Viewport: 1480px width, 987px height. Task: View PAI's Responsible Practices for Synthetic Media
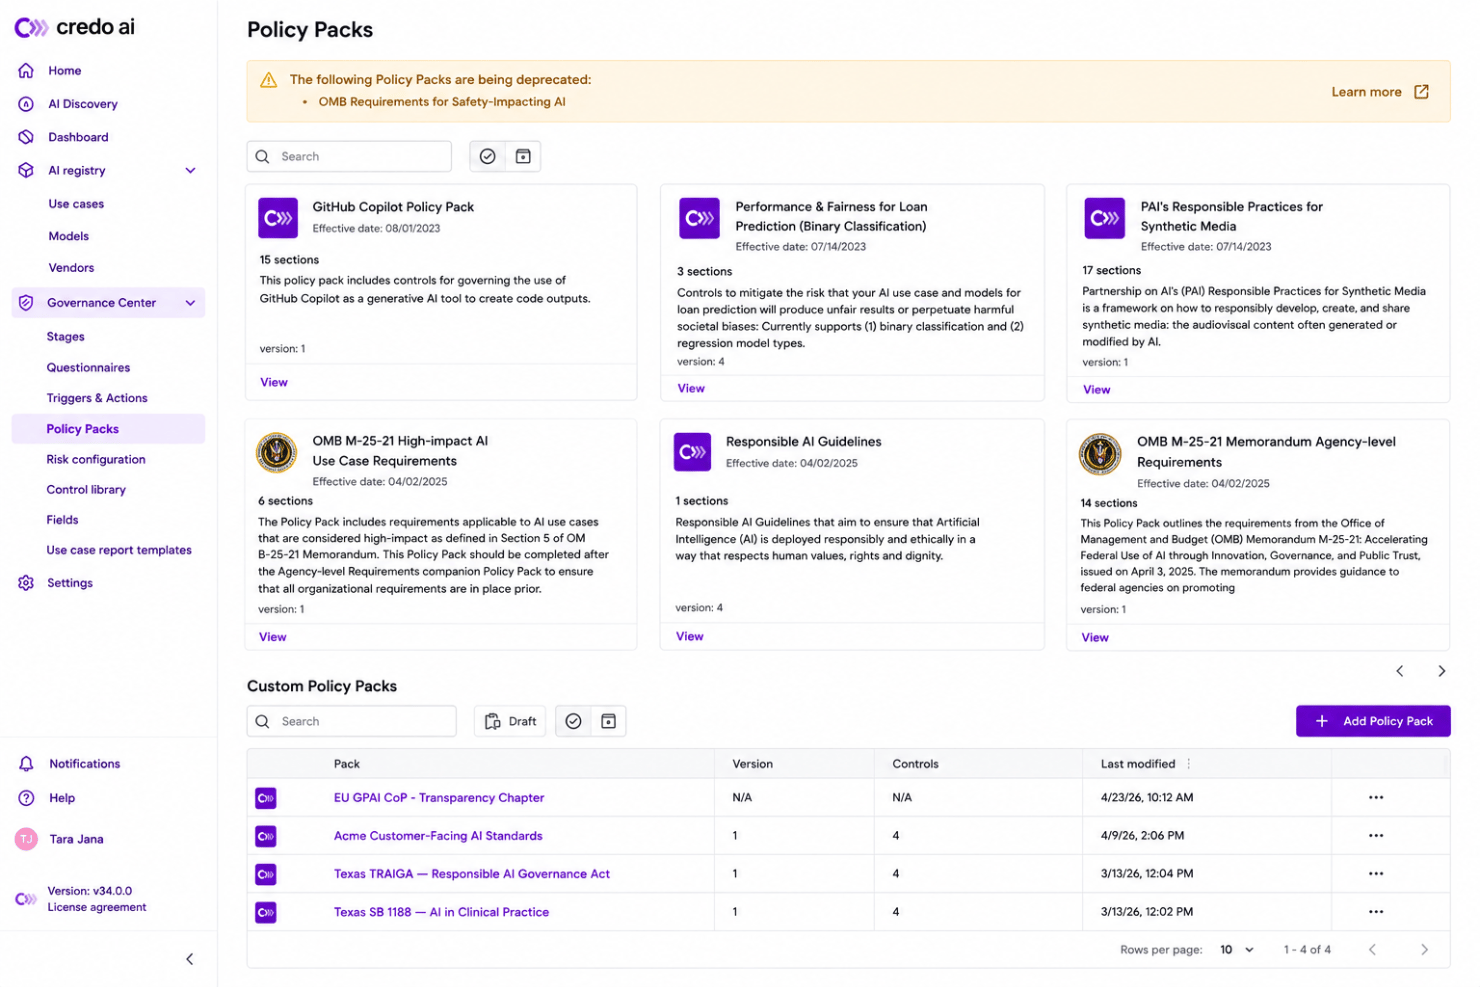click(1096, 390)
